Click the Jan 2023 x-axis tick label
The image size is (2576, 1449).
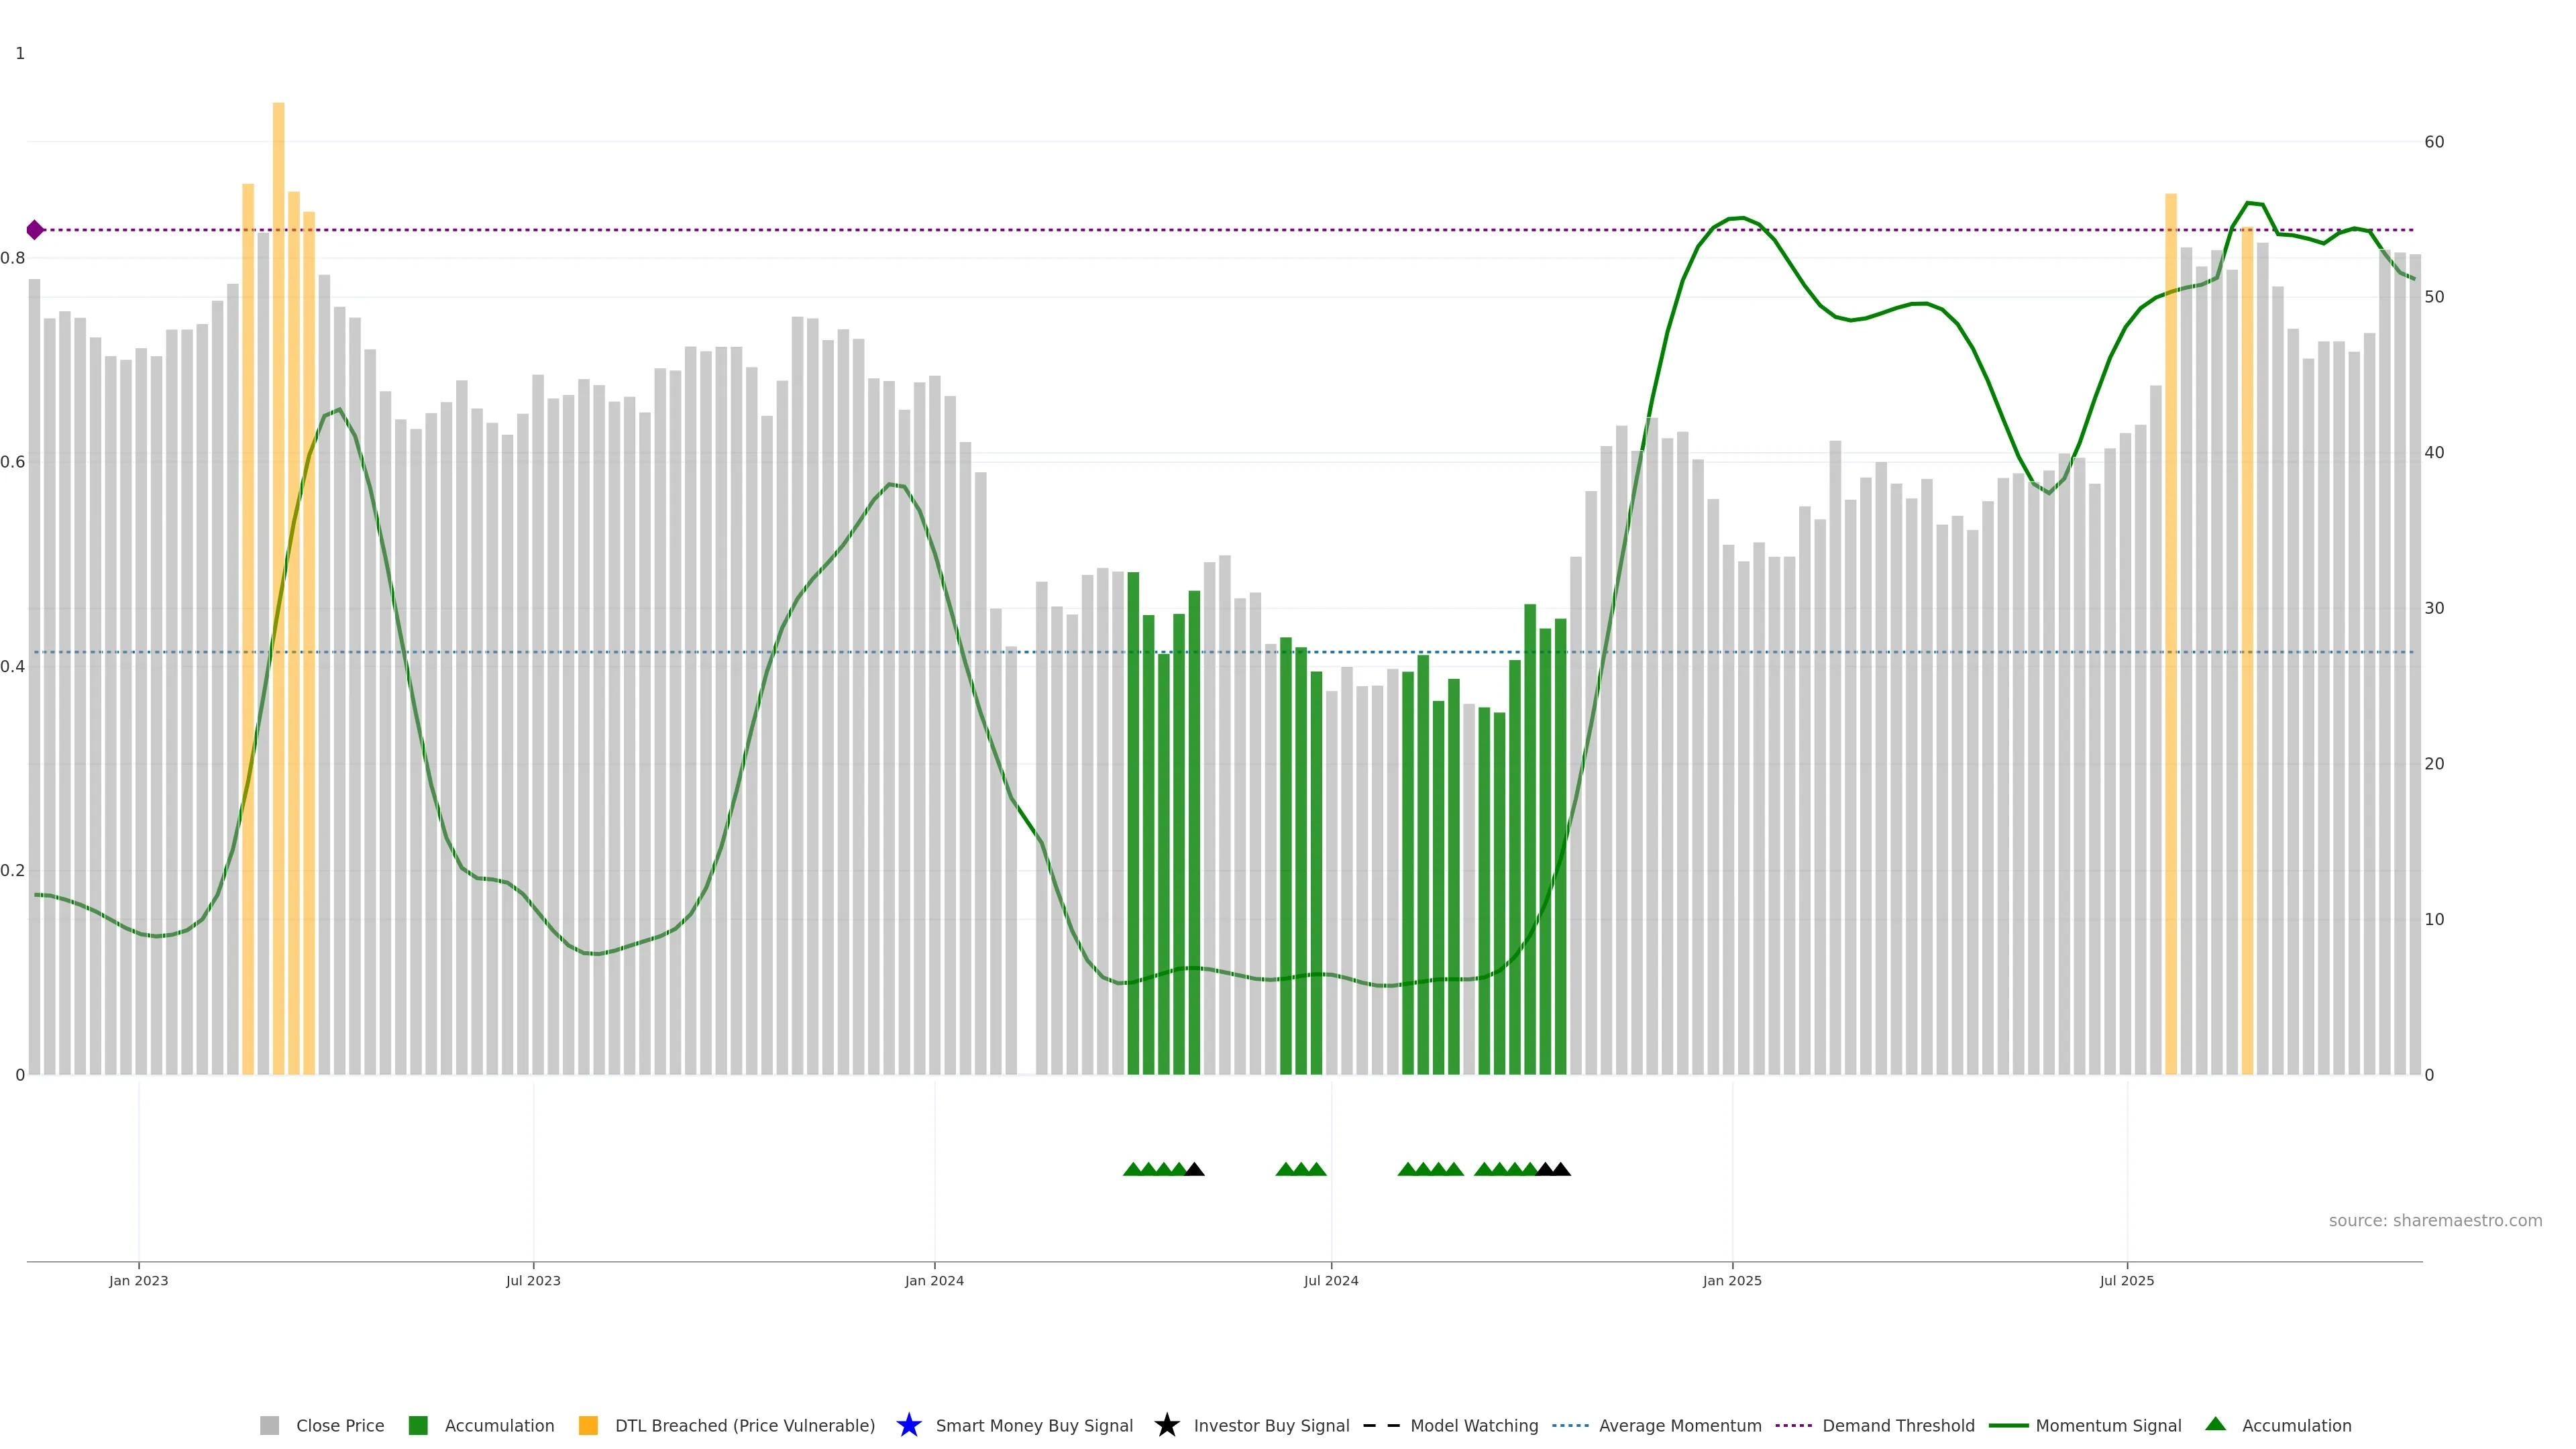(139, 1280)
